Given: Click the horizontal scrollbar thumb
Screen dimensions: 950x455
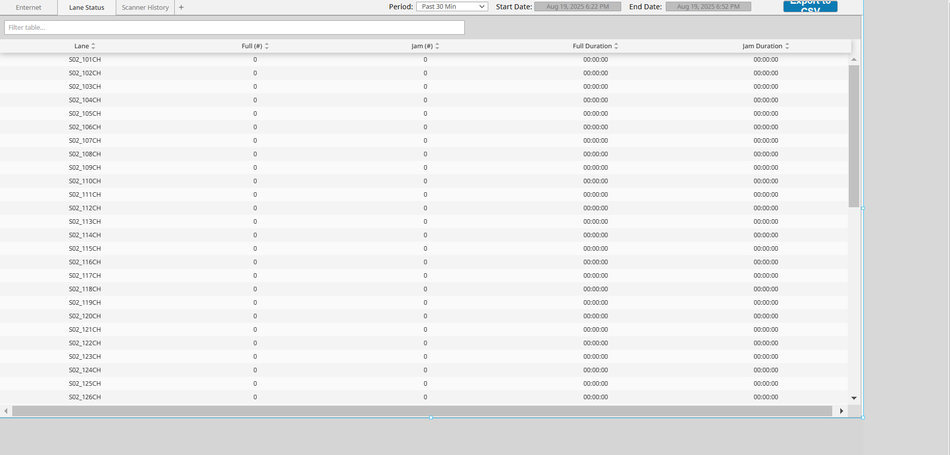Looking at the screenshot, I should coord(420,411).
